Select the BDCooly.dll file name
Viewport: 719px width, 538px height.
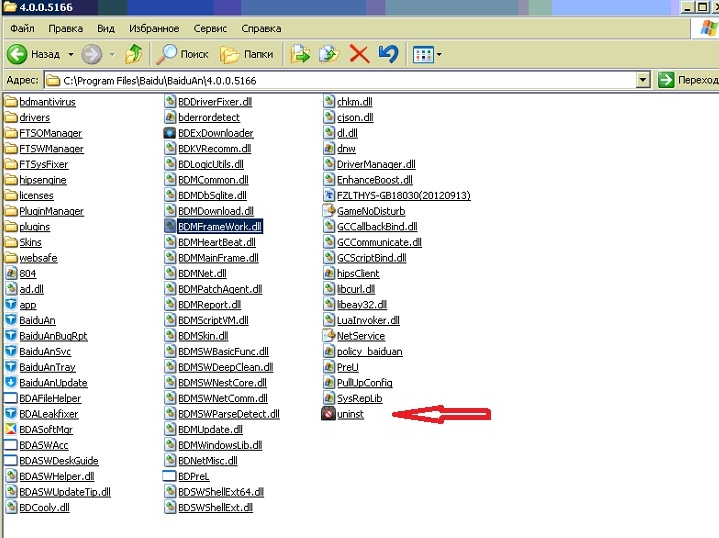pos(44,507)
